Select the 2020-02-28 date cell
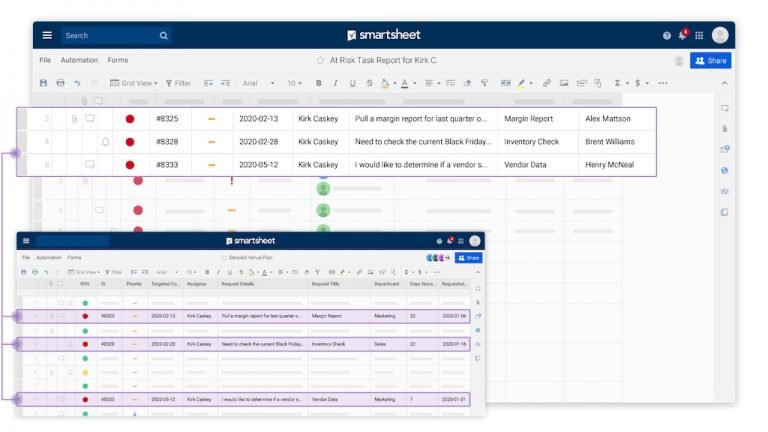This screenshot has height=432, width=768. tap(263, 142)
